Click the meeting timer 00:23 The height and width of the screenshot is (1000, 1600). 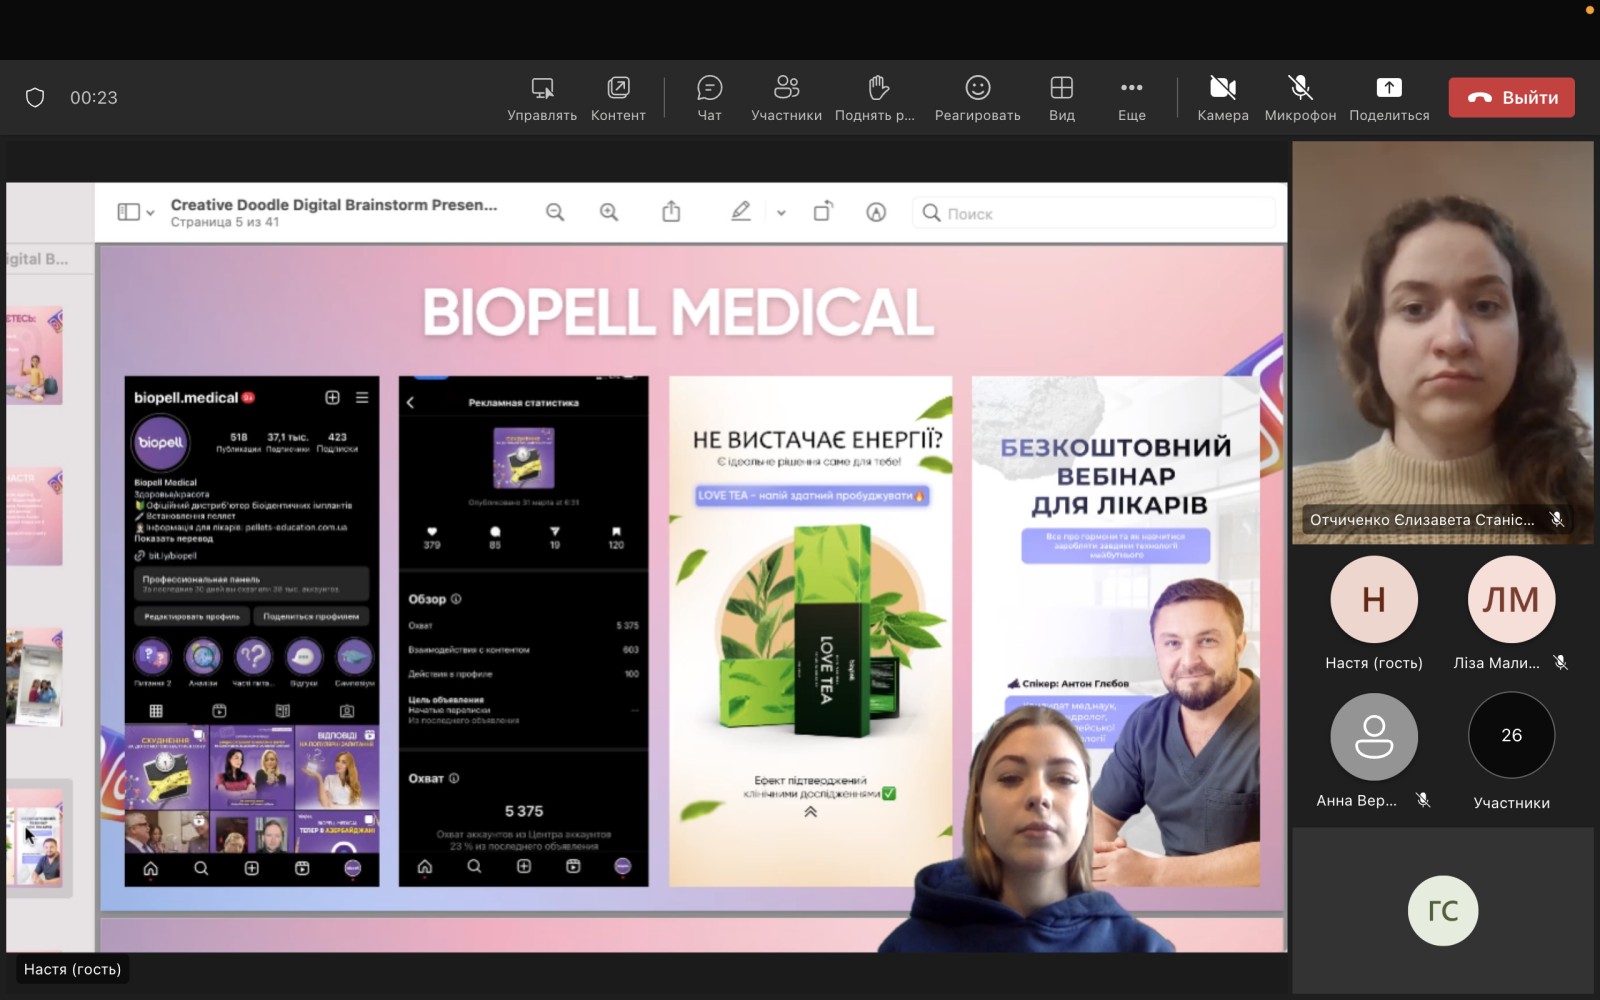[x=94, y=97]
